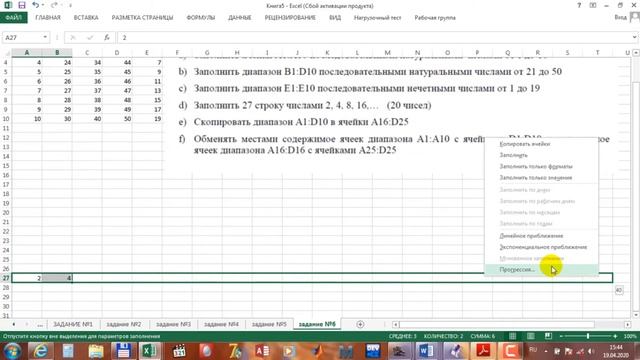Screen dimensions: 640x360
Task: Select row 15 header
Action: [x=6, y=166]
